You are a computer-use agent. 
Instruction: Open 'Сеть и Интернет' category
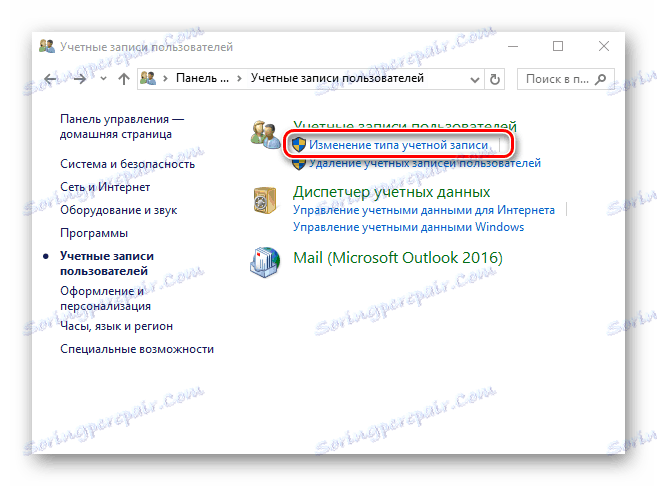pyautogui.click(x=105, y=187)
